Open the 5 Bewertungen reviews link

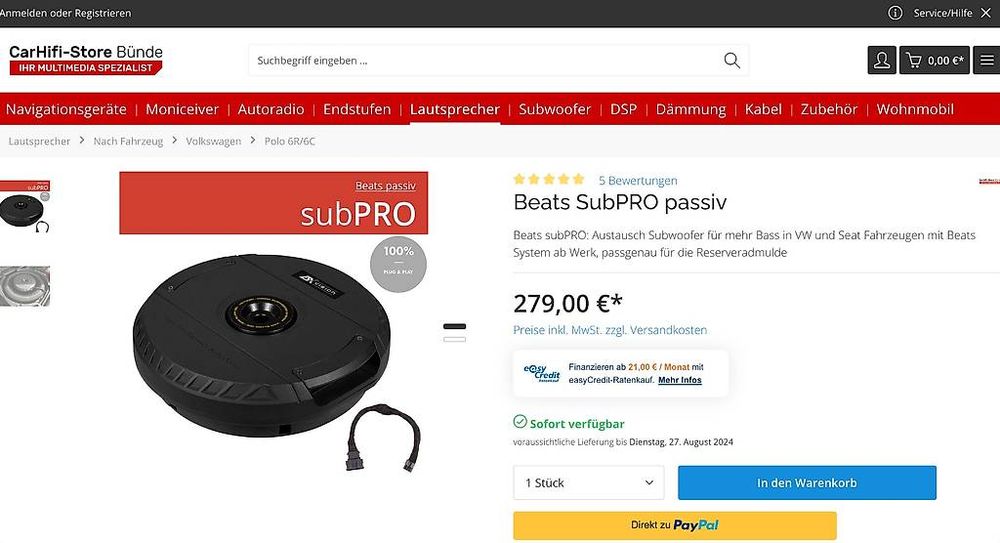(638, 181)
